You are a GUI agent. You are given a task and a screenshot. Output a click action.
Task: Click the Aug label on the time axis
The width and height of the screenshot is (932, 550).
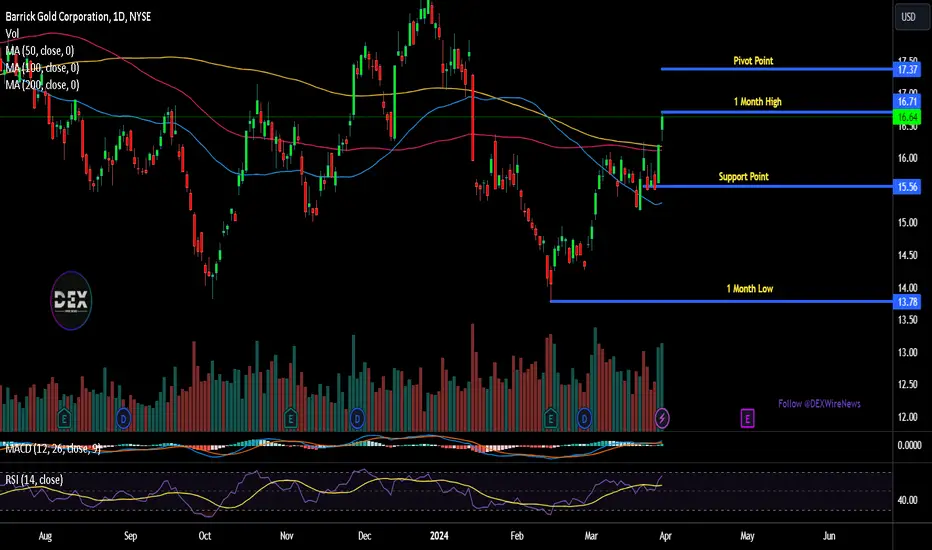coord(45,536)
